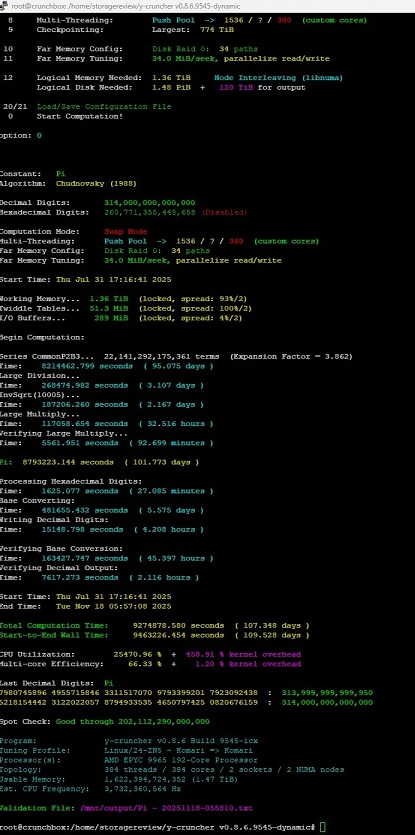415x835 pixels.
Task: Select '1,622,394,724,352 (1.47 TiB)' memory value
Action: coord(172,779)
